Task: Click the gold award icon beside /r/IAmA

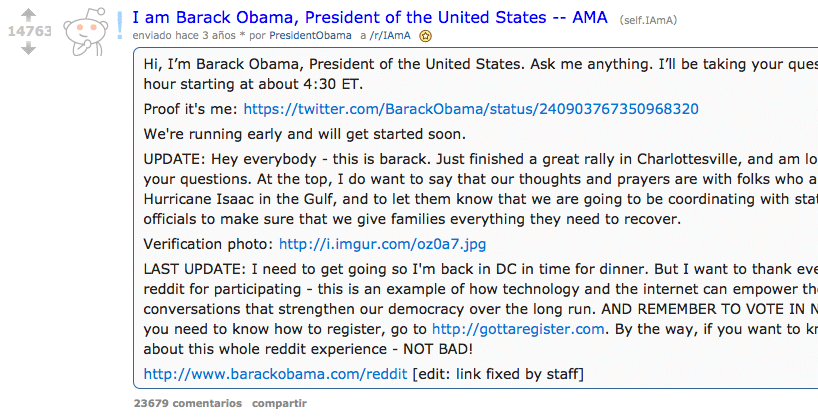Action: tap(426, 36)
